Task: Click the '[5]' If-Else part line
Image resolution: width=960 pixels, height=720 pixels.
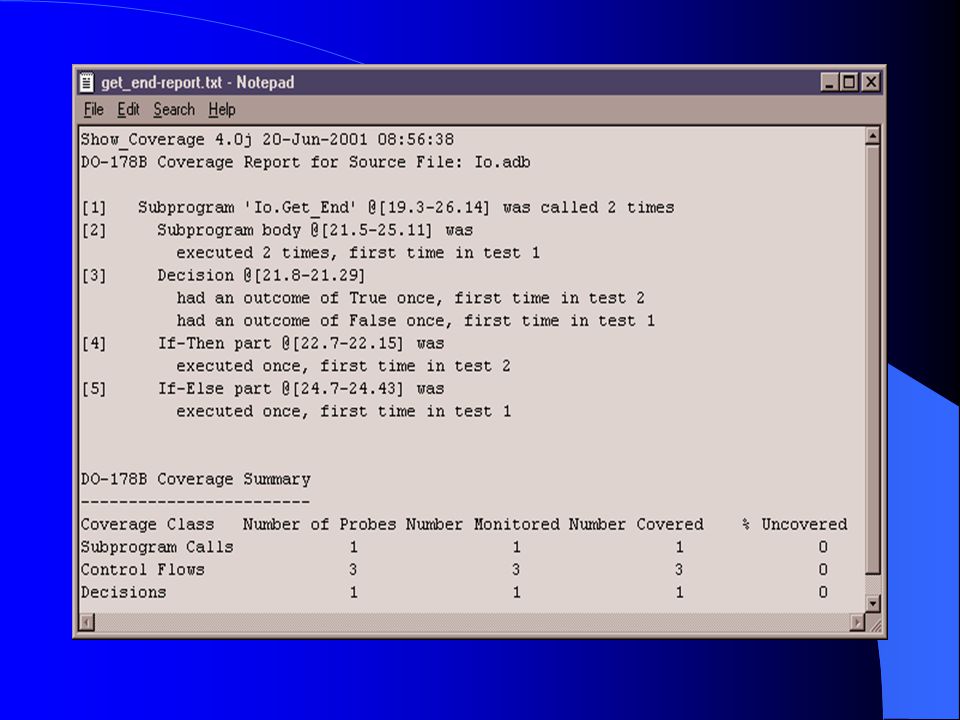Action: [263, 389]
